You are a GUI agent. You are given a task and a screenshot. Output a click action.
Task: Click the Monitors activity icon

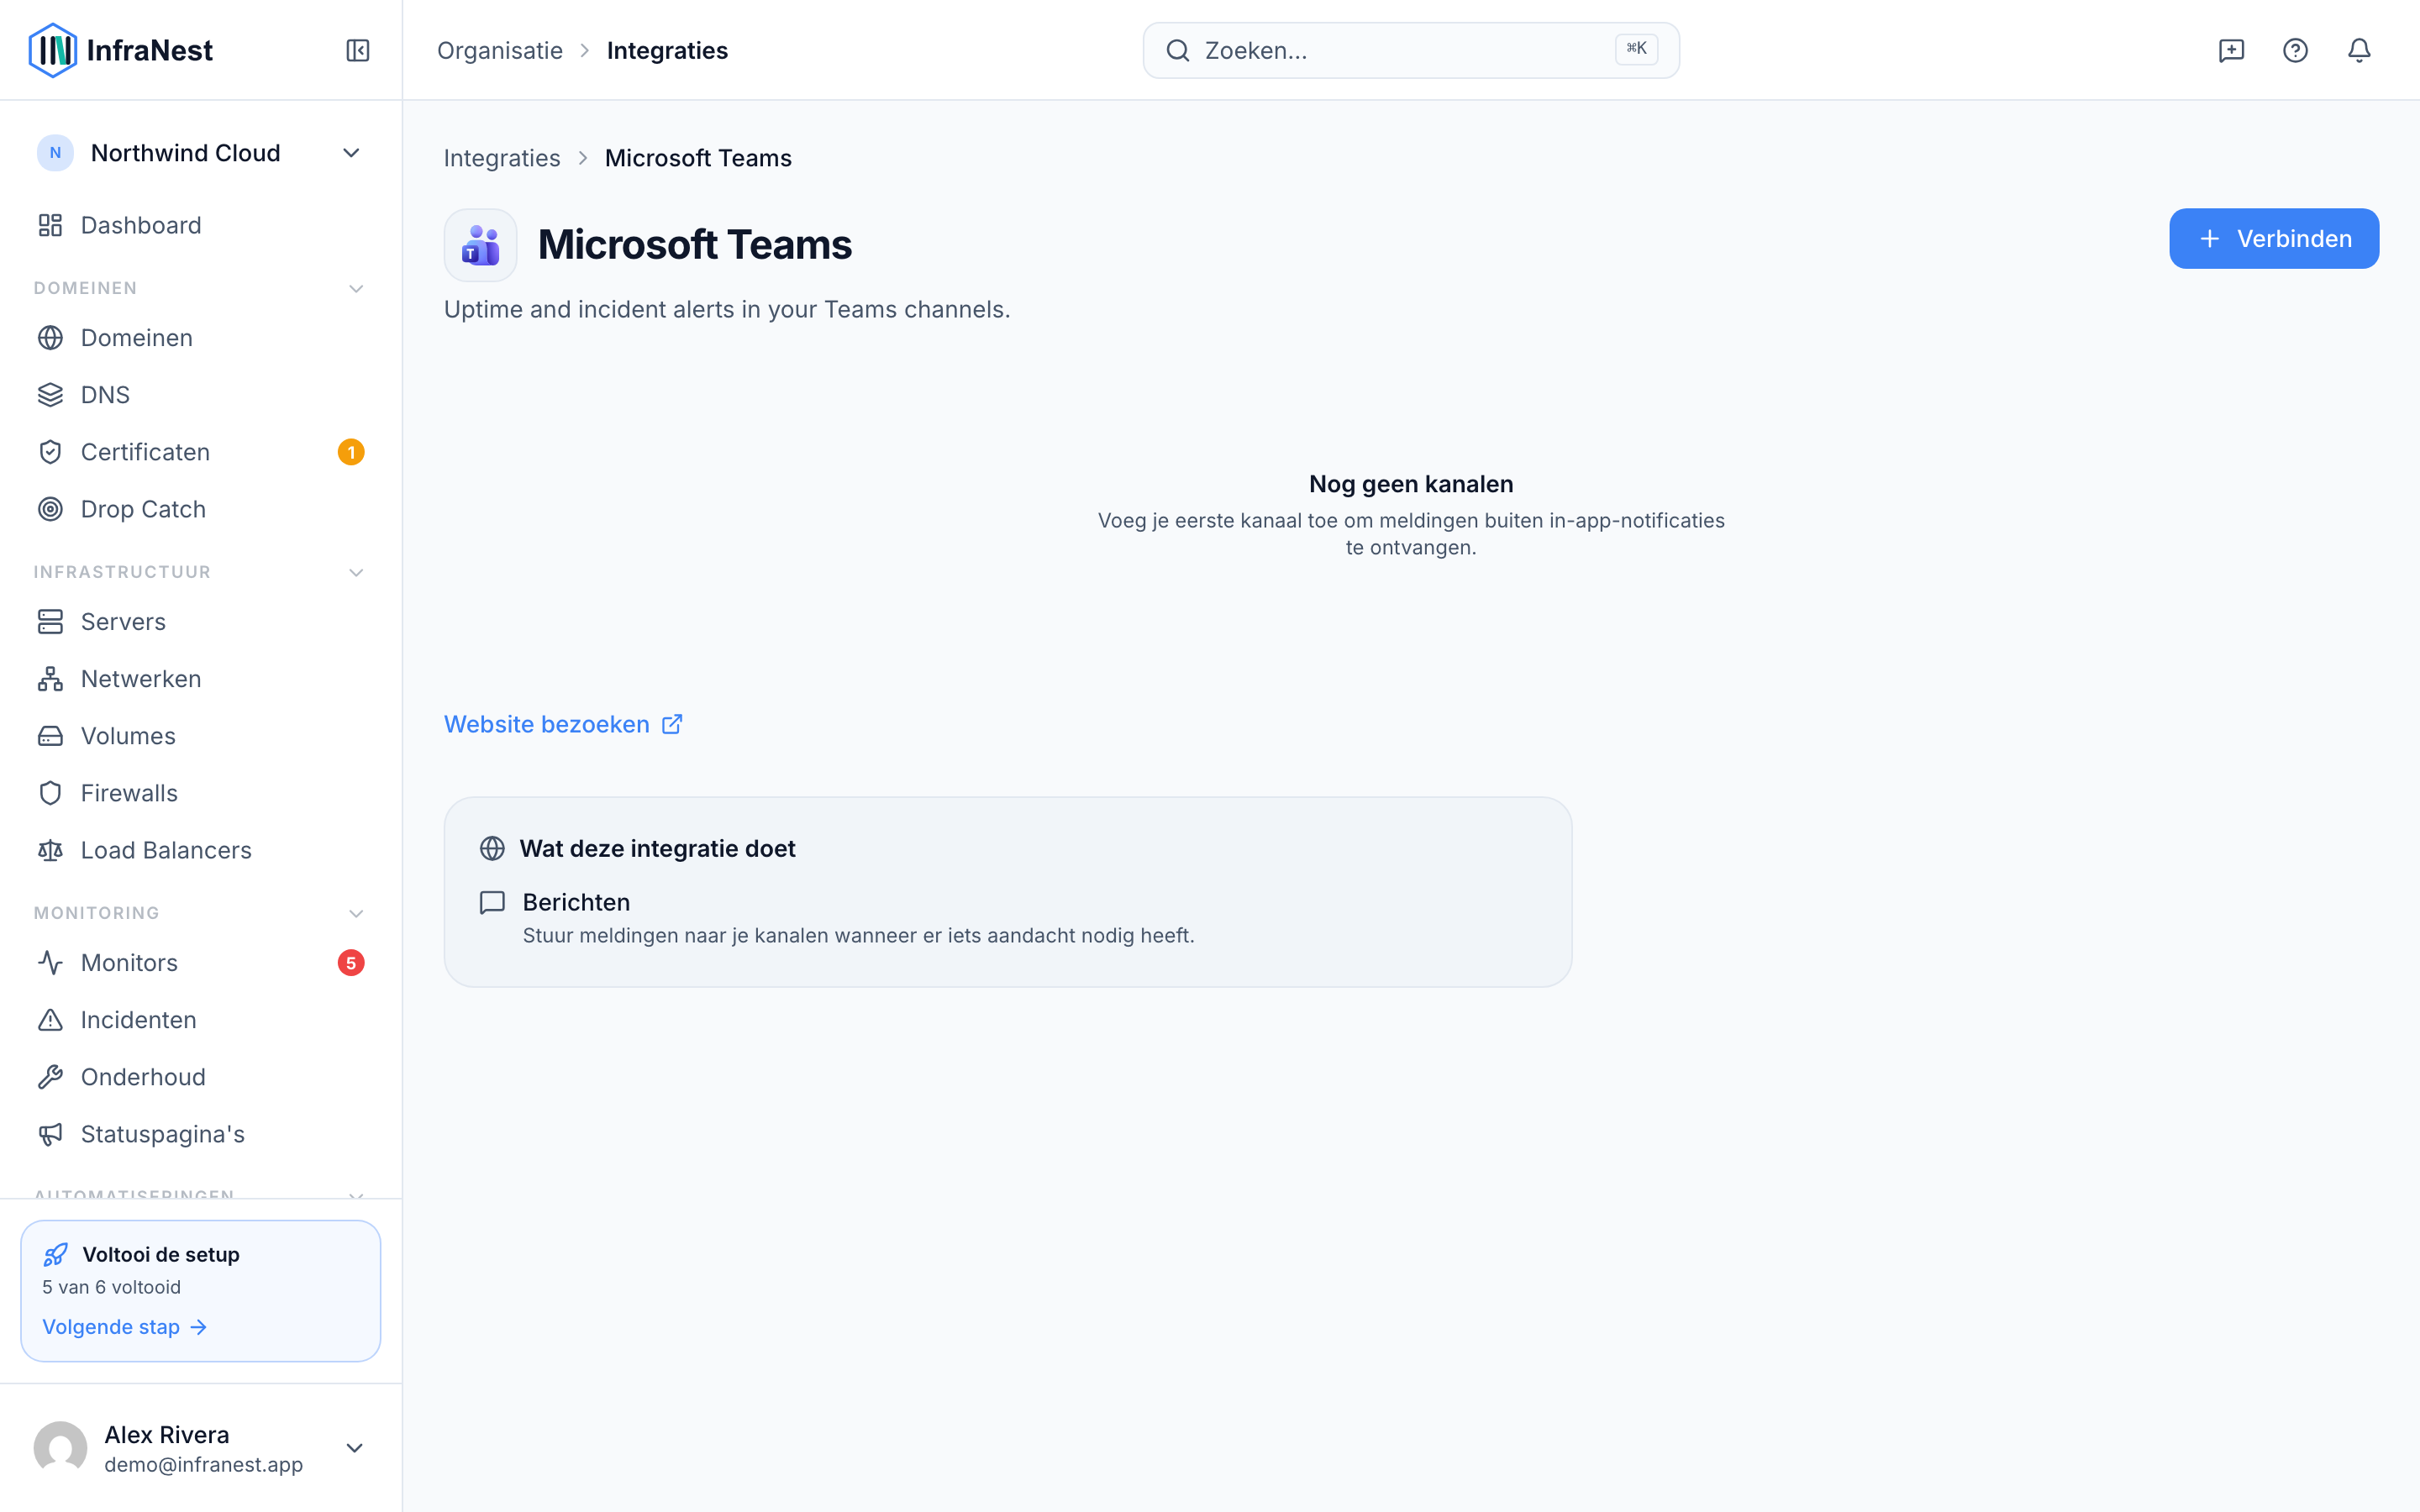50,963
